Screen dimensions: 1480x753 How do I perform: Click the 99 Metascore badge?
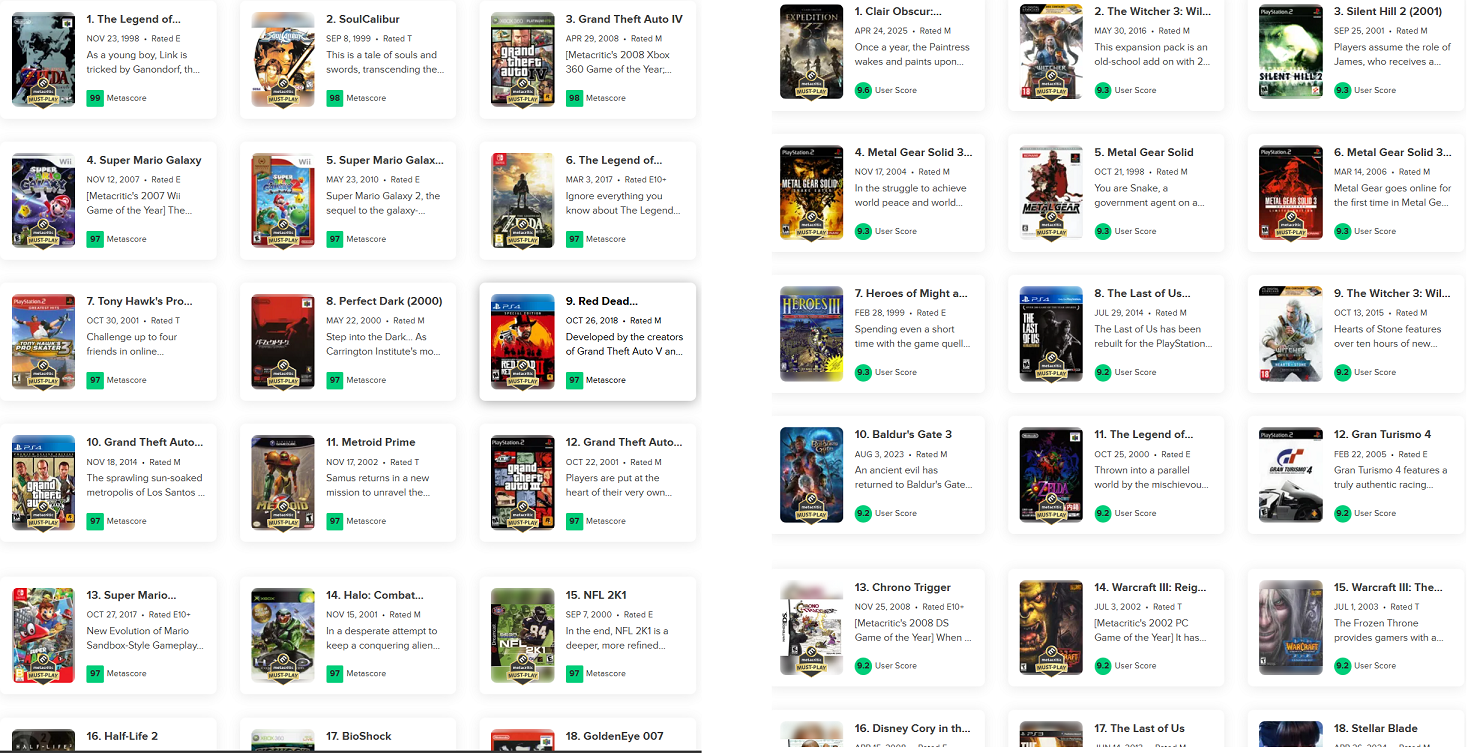[95, 98]
